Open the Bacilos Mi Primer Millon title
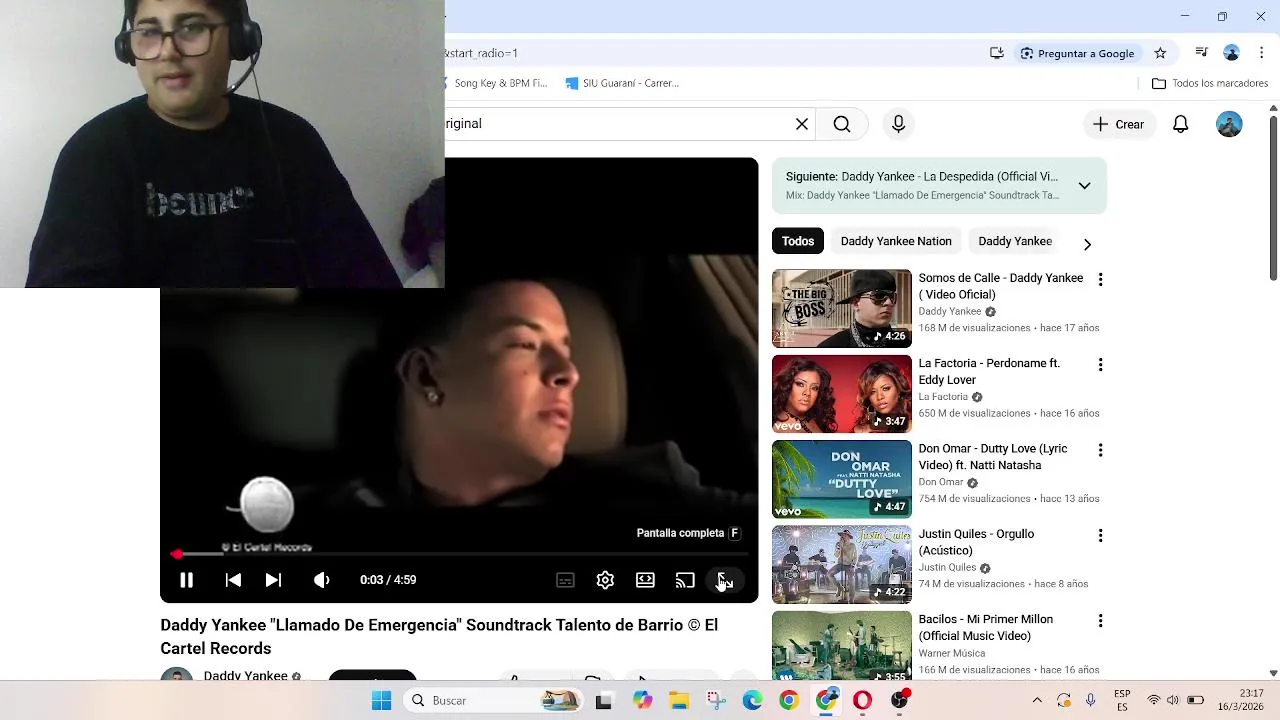 coord(985,627)
